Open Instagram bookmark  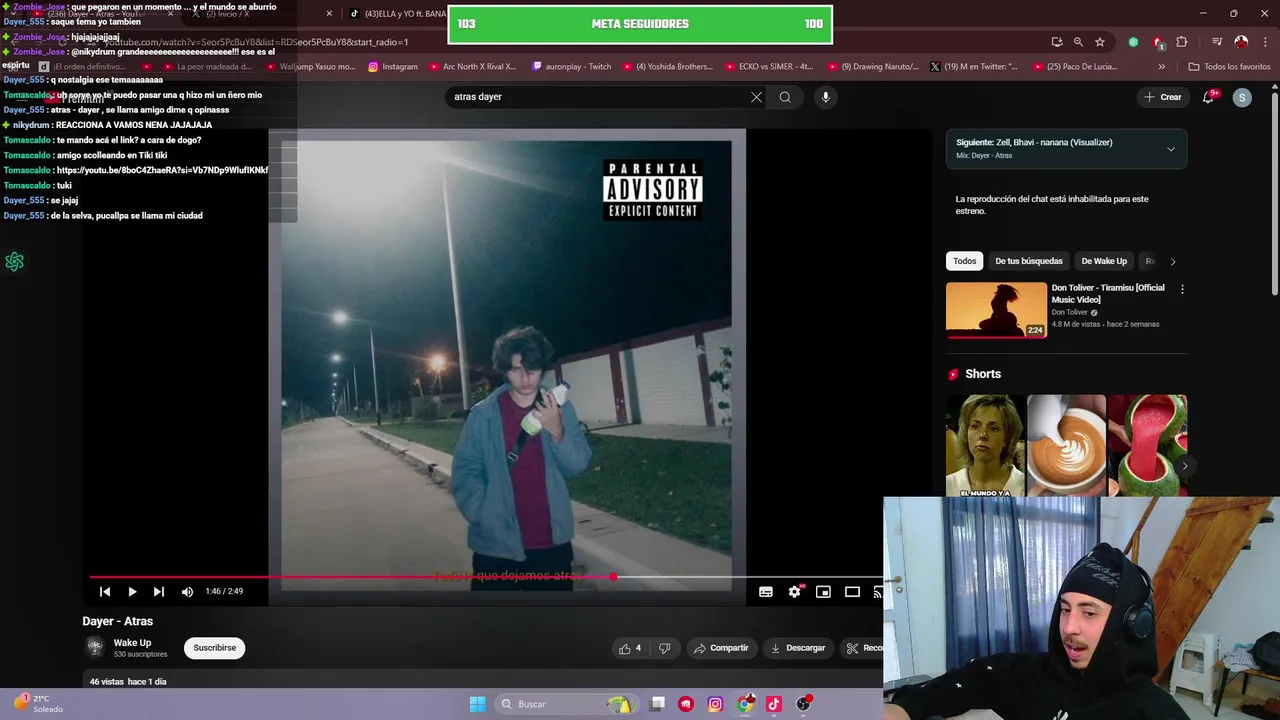pyautogui.click(x=393, y=67)
